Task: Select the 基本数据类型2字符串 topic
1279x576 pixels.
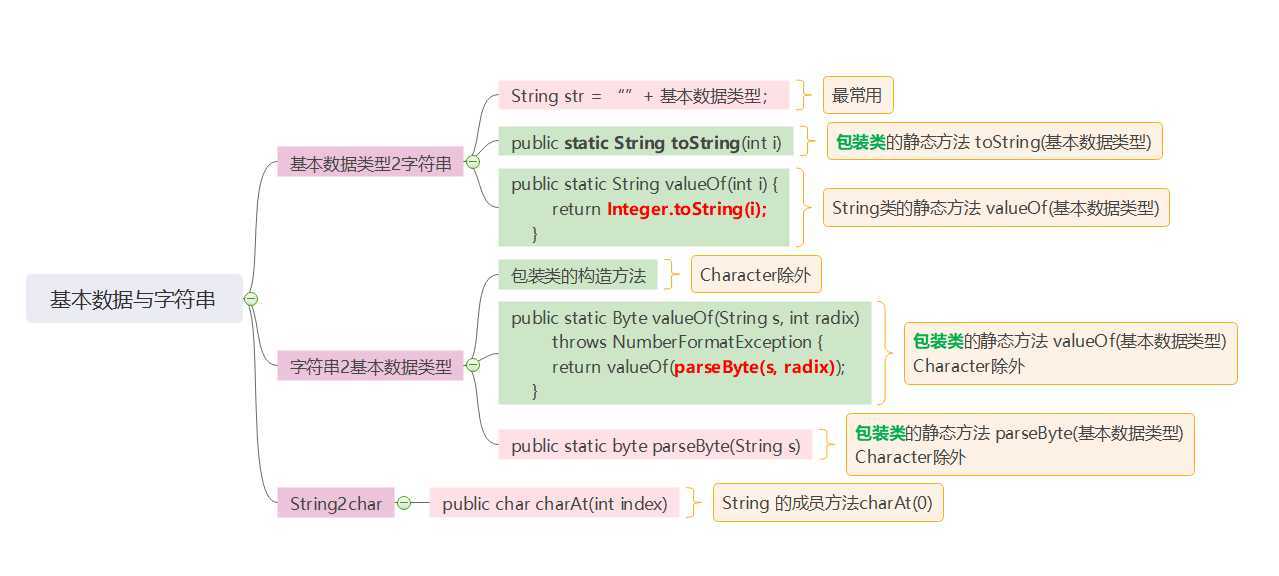Action: pyautogui.click(x=370, y=163)
